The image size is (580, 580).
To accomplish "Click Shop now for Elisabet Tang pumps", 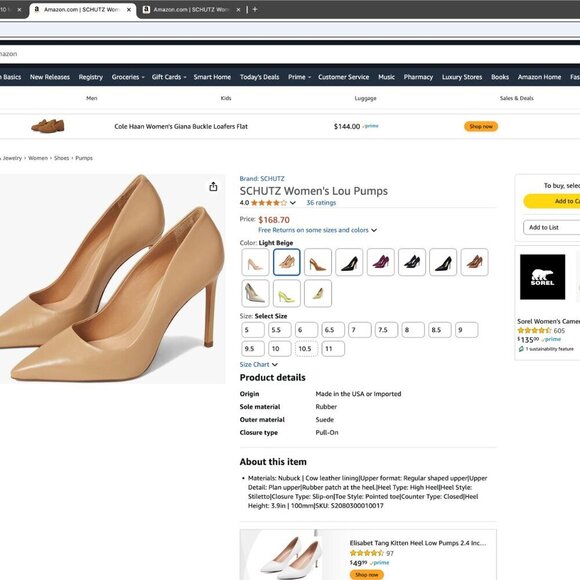I will point(367,575).
